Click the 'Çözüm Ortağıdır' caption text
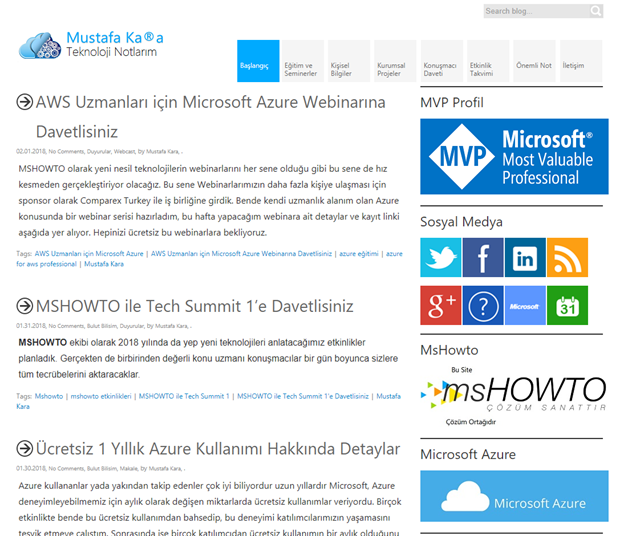624x536 pixels. tap(471, 422)
